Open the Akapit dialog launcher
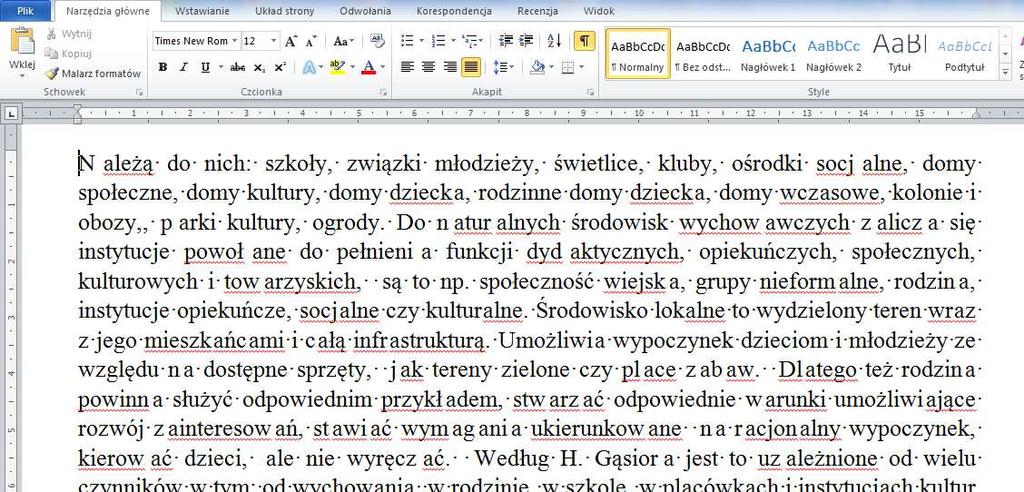 590,93
